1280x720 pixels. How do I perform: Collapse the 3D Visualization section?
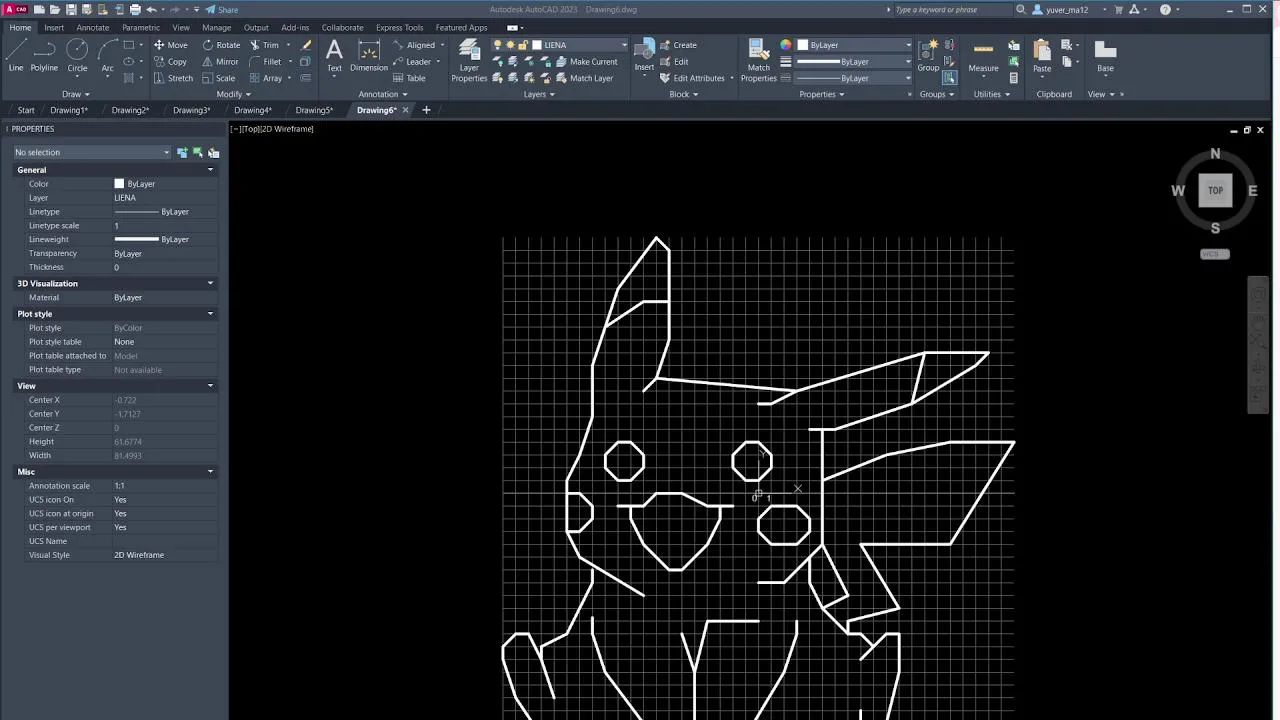coord(210,283)
